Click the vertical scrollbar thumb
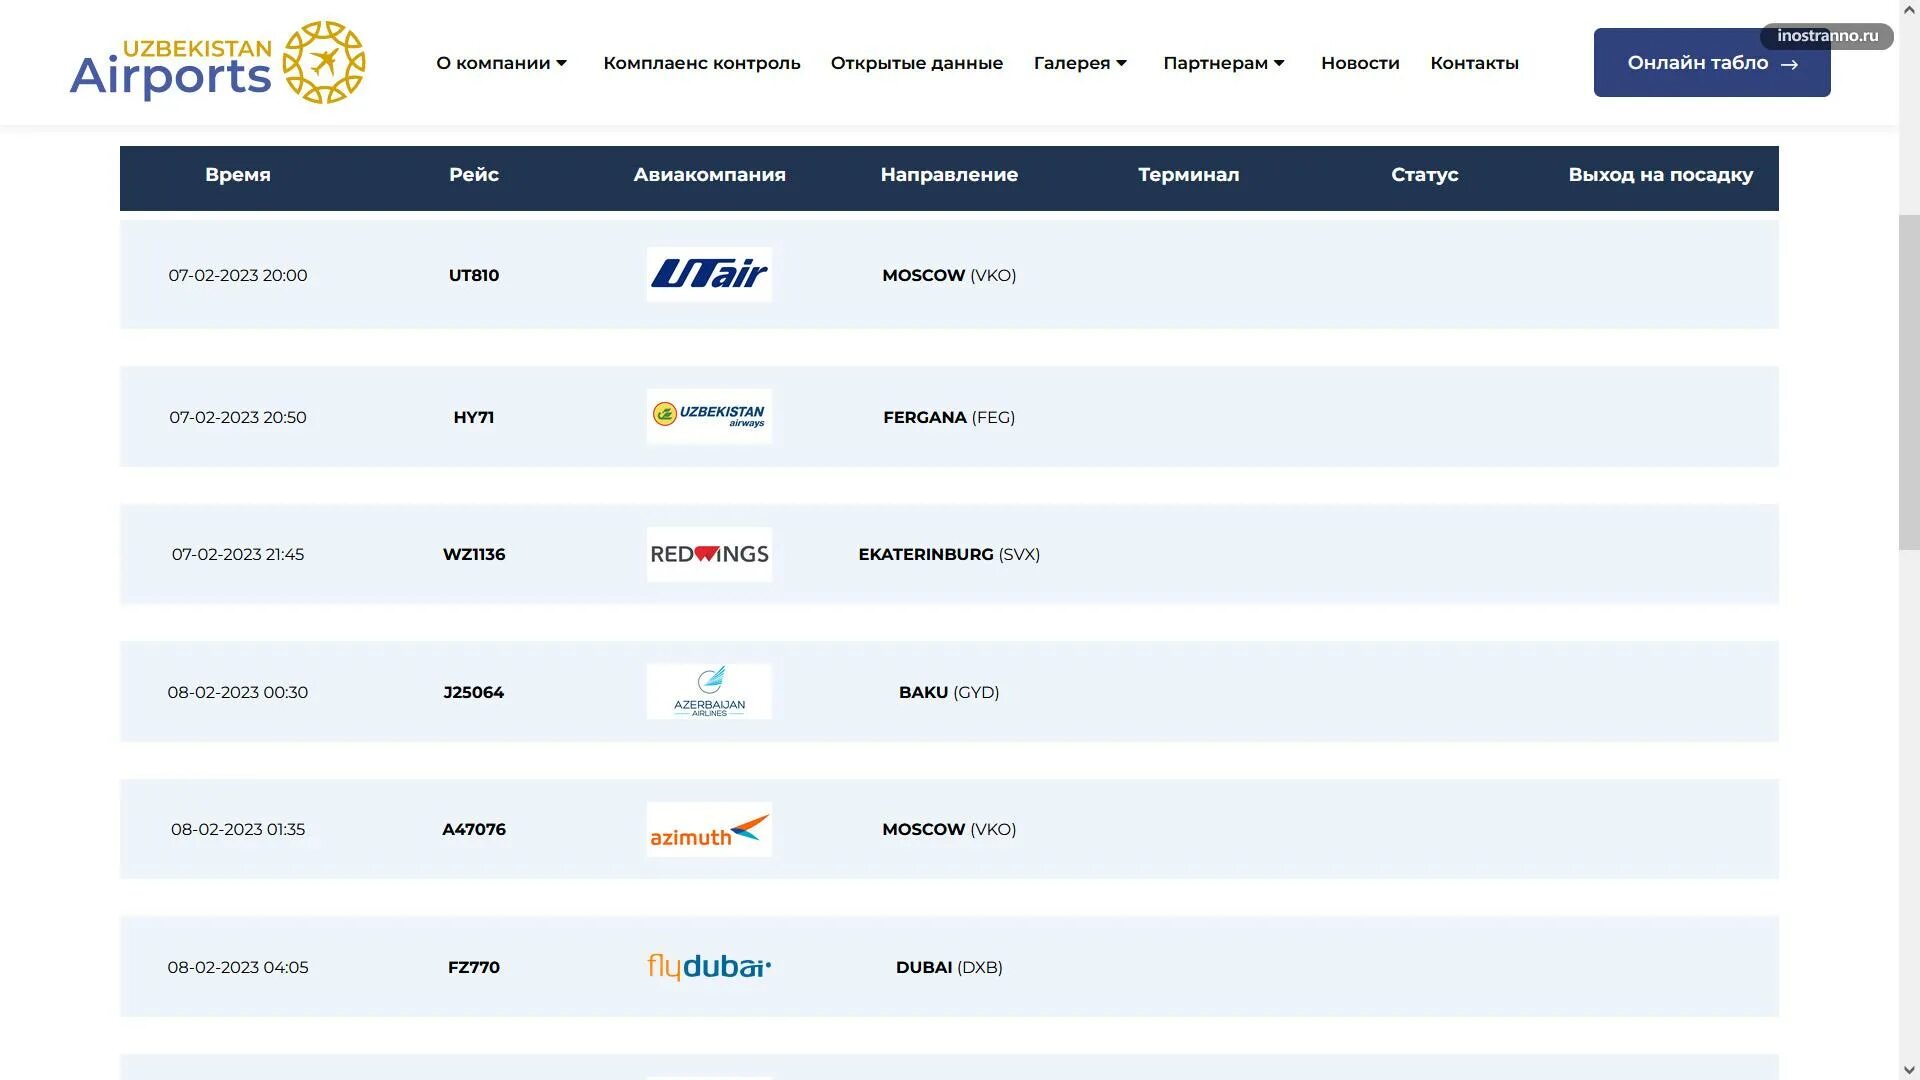Viewport: 1920px width, 1080px height. [1909, 382]
